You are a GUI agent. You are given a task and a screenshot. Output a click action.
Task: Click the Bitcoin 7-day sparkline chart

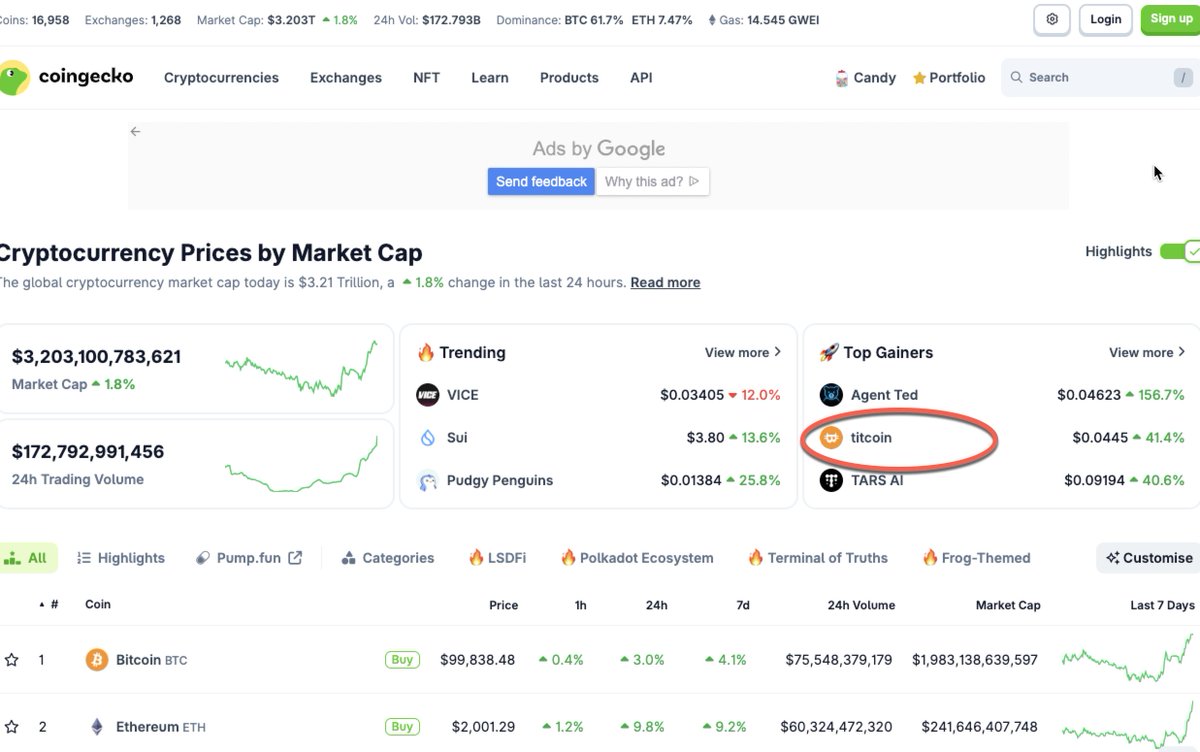(1128, 660)
